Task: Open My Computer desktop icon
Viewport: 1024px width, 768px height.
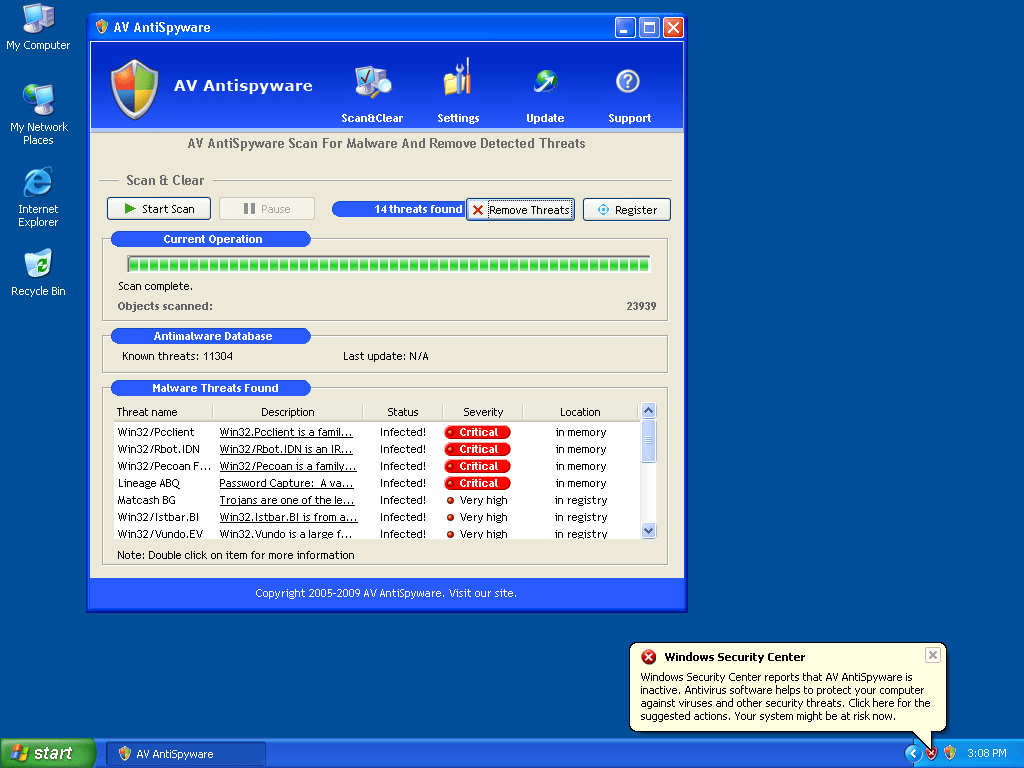Action: [x=38, y=20]
